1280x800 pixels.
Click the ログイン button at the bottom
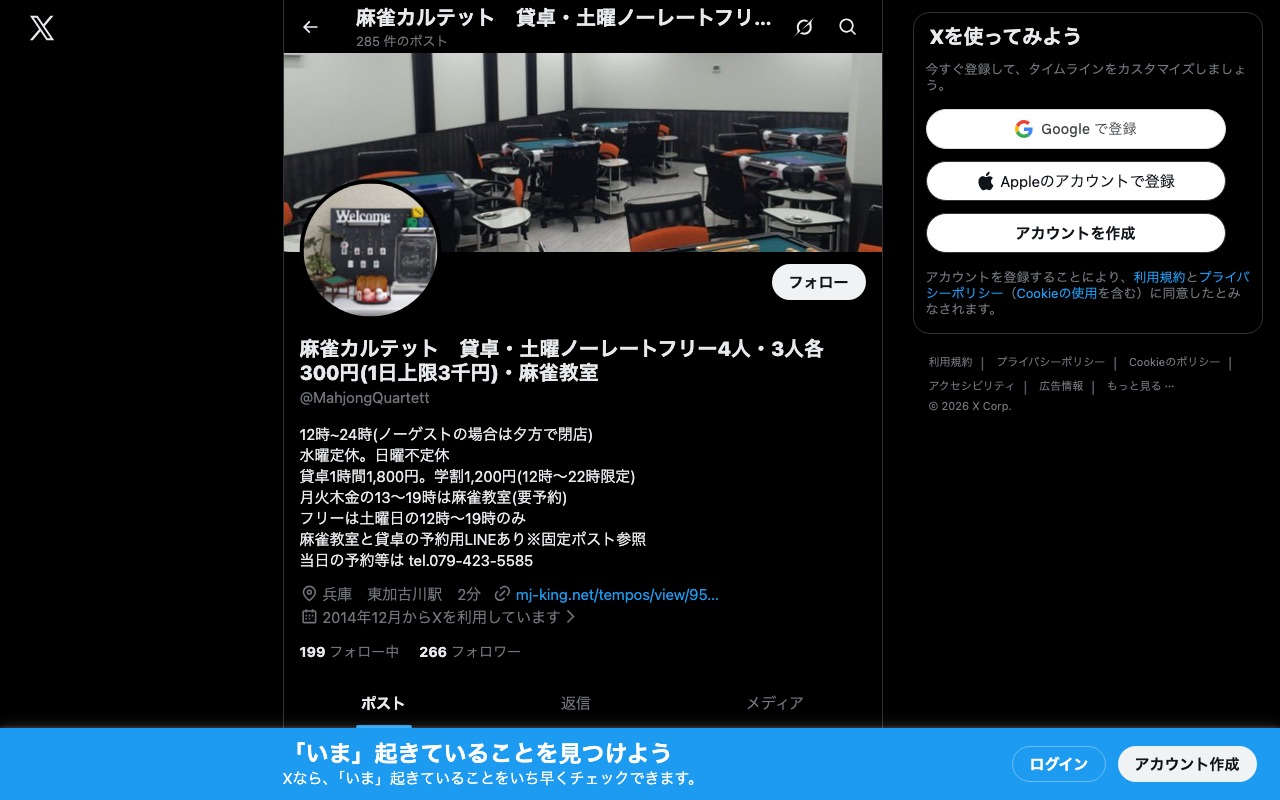point(1058,763)
